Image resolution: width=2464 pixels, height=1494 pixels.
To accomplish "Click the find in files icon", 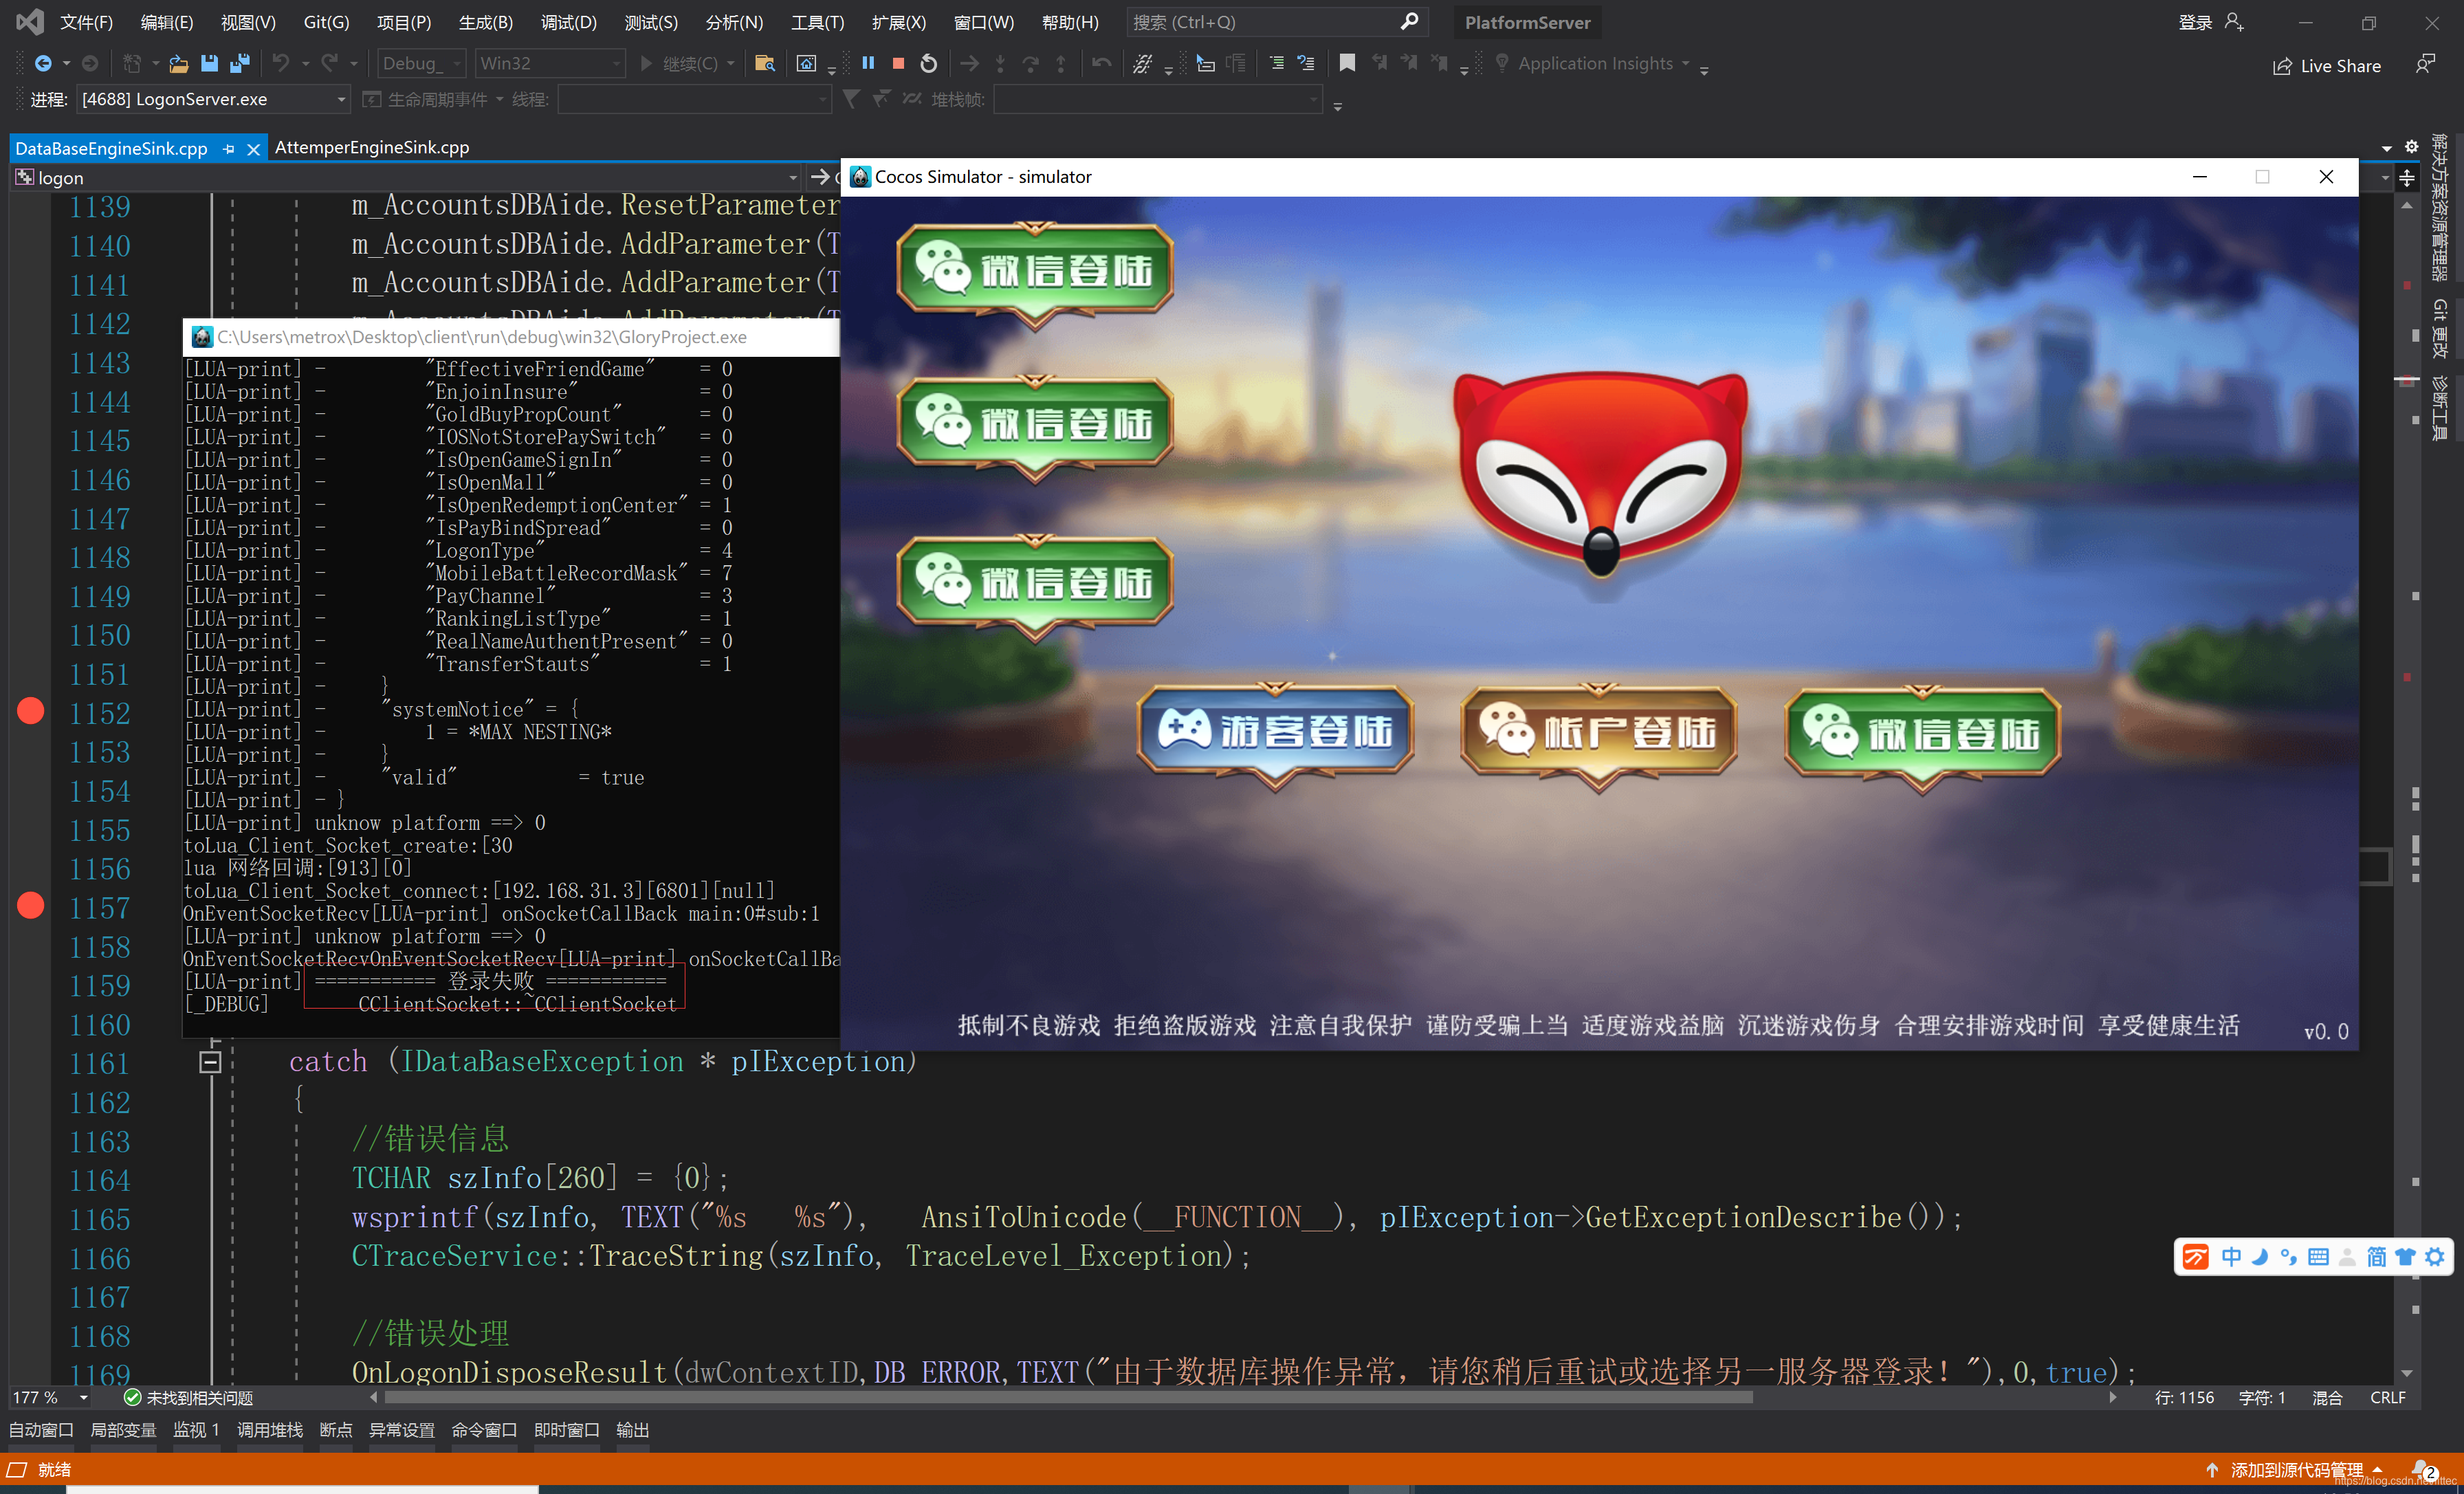I will pos(765,63).
